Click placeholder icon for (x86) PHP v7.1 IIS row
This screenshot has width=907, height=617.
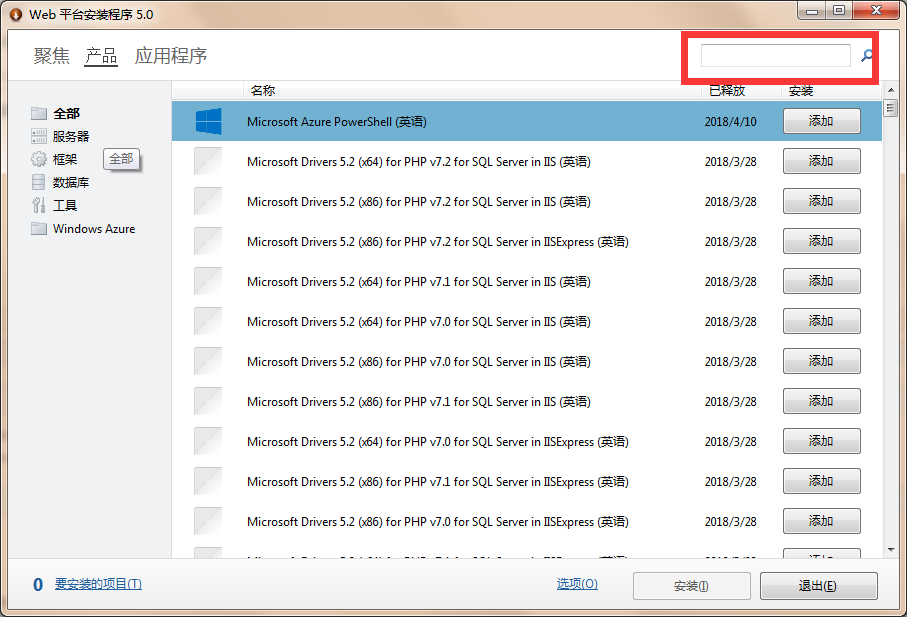pos(208,401)
